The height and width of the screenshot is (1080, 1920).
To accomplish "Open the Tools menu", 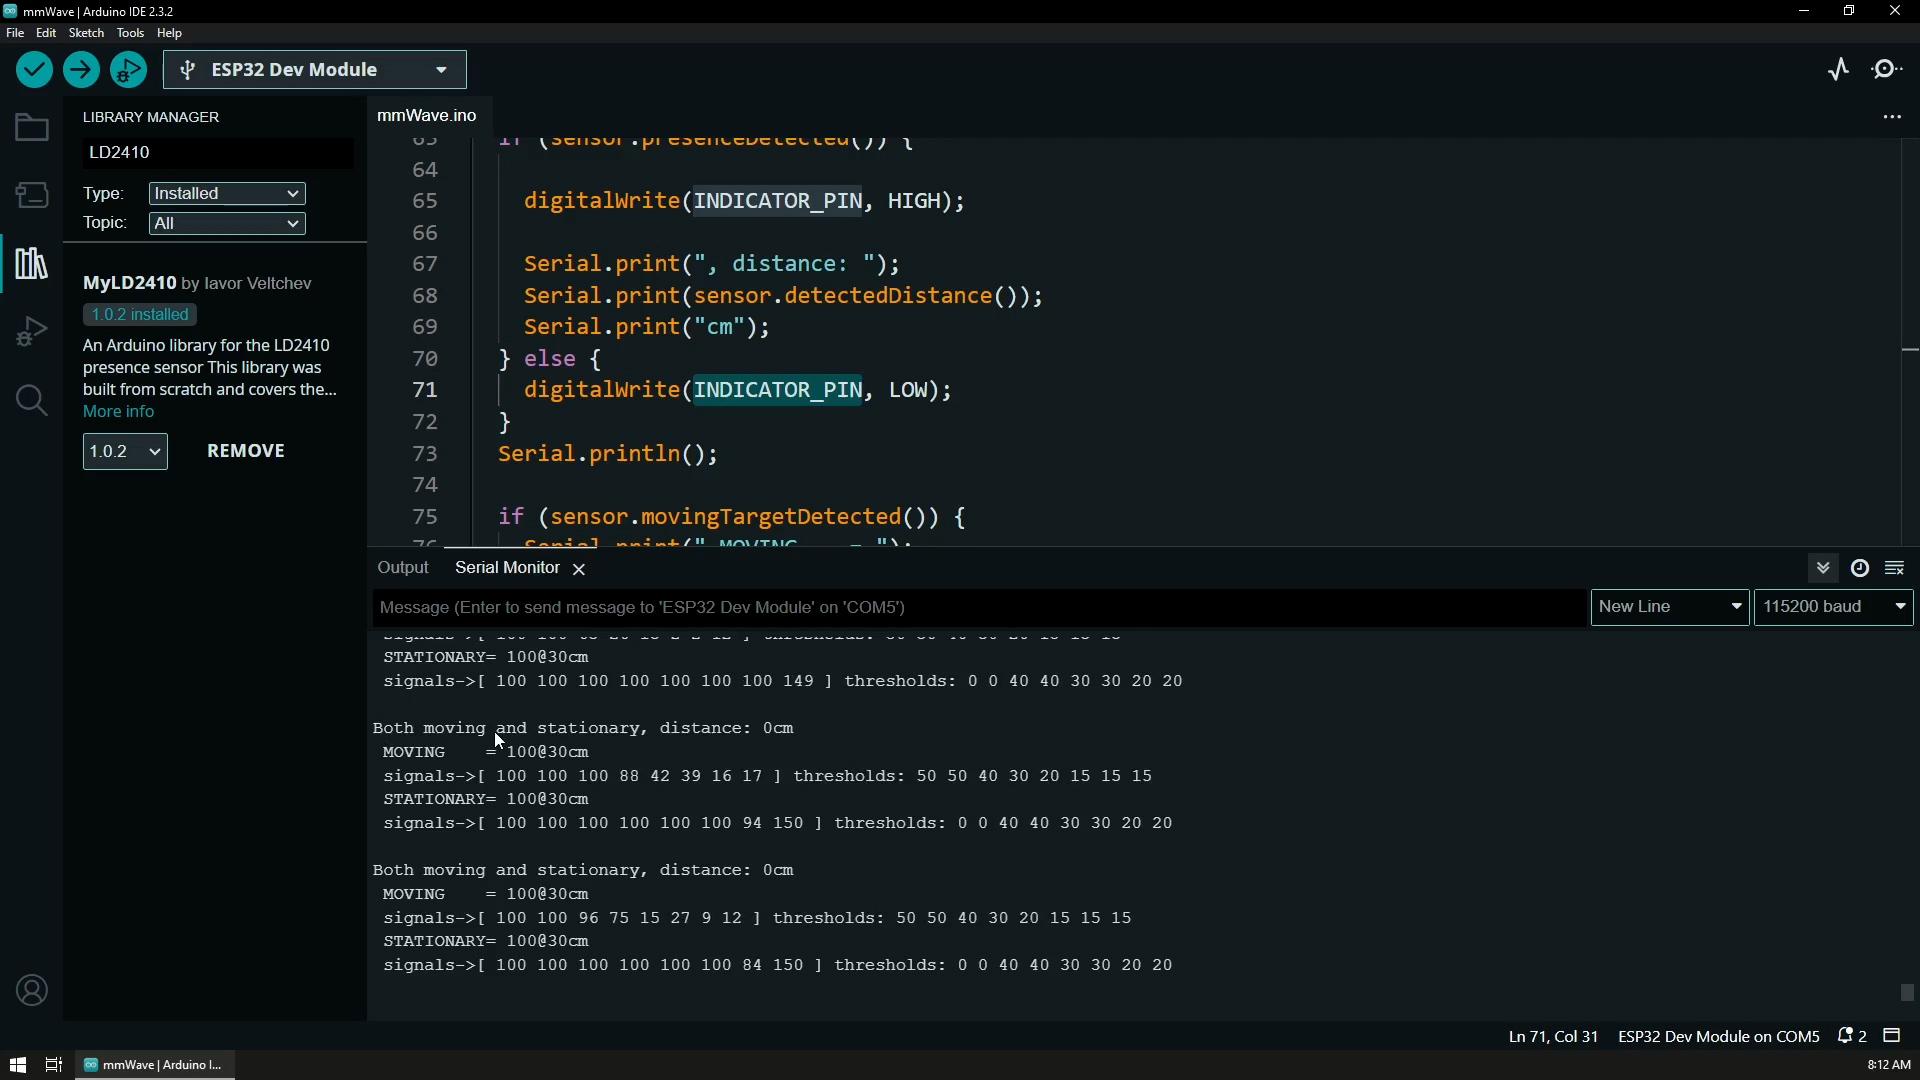I will [x=130, y=34].
